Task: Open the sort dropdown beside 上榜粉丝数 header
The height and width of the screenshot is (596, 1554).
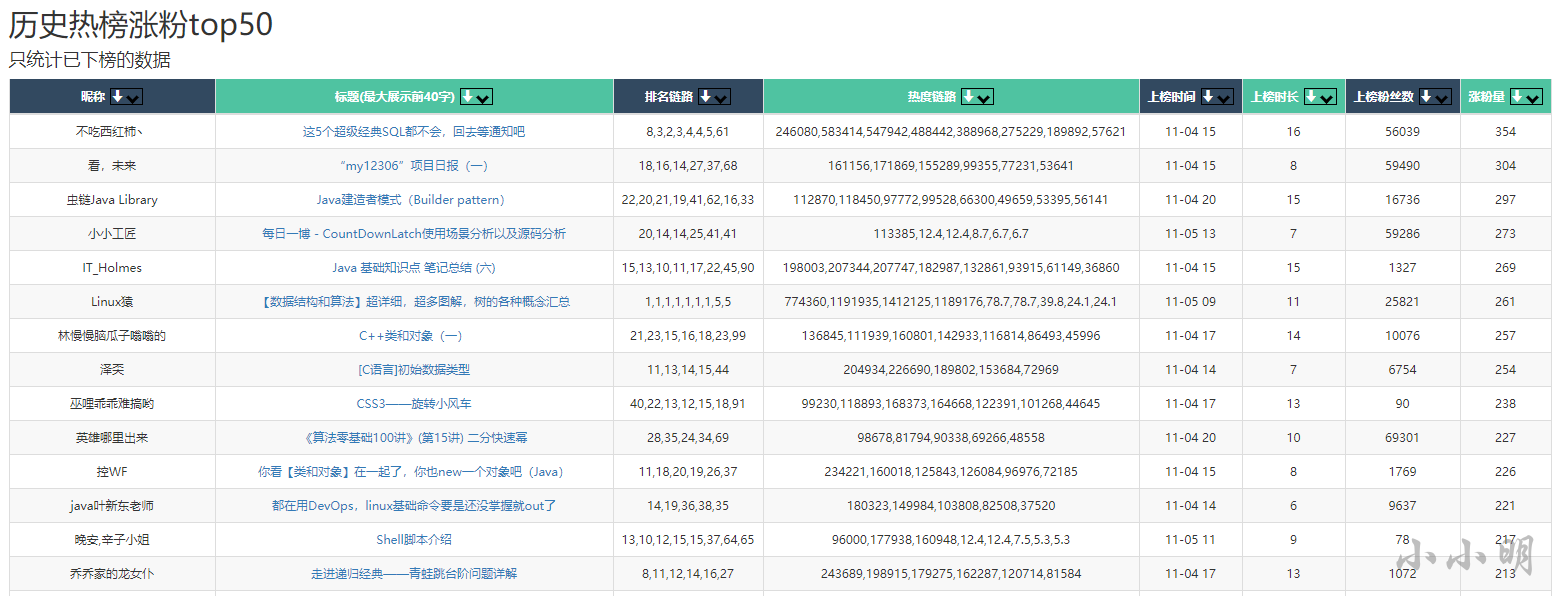Action: coord(1435,97)
